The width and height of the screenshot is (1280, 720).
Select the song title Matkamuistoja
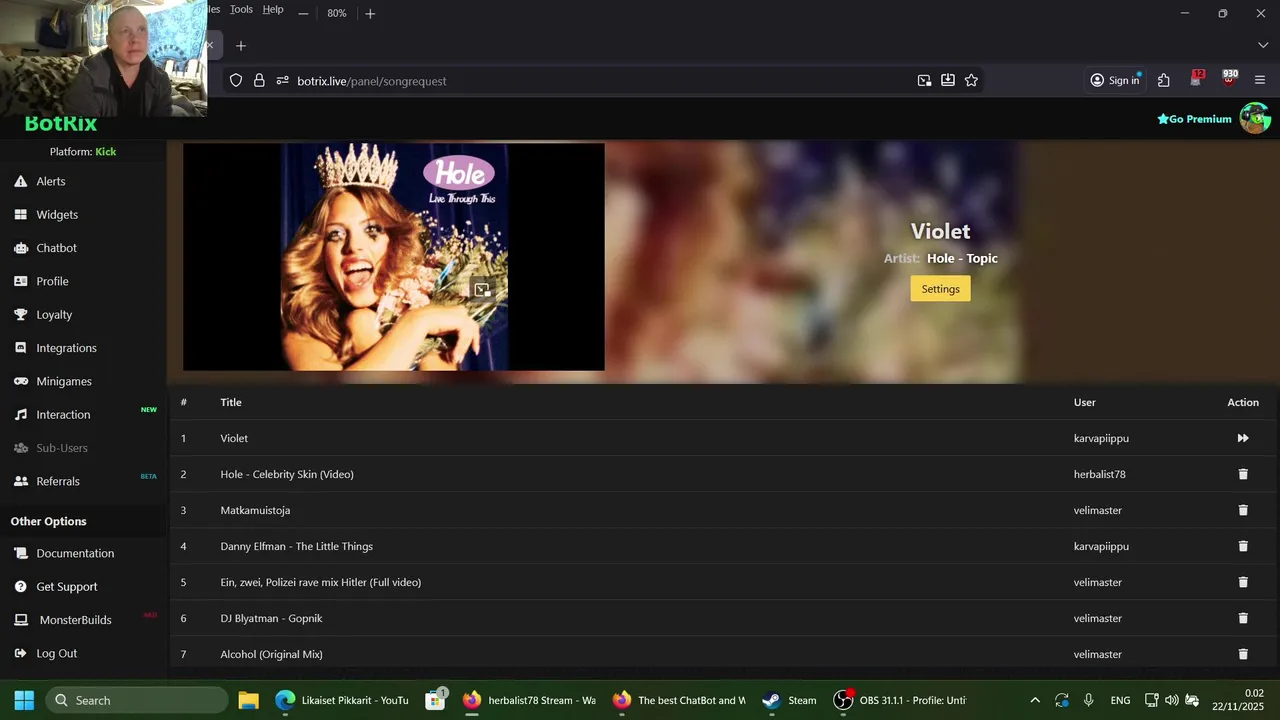point(255,510)
